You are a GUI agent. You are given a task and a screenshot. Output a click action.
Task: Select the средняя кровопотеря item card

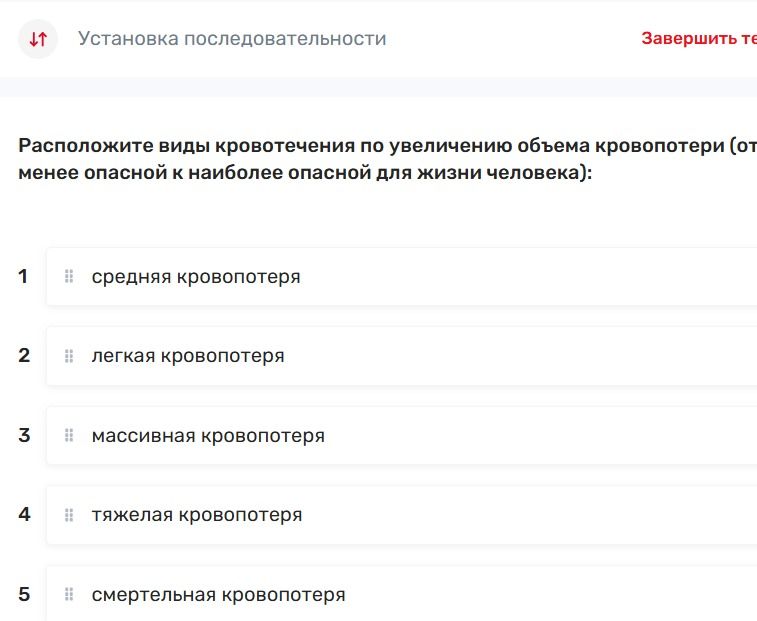click(402, 276)
